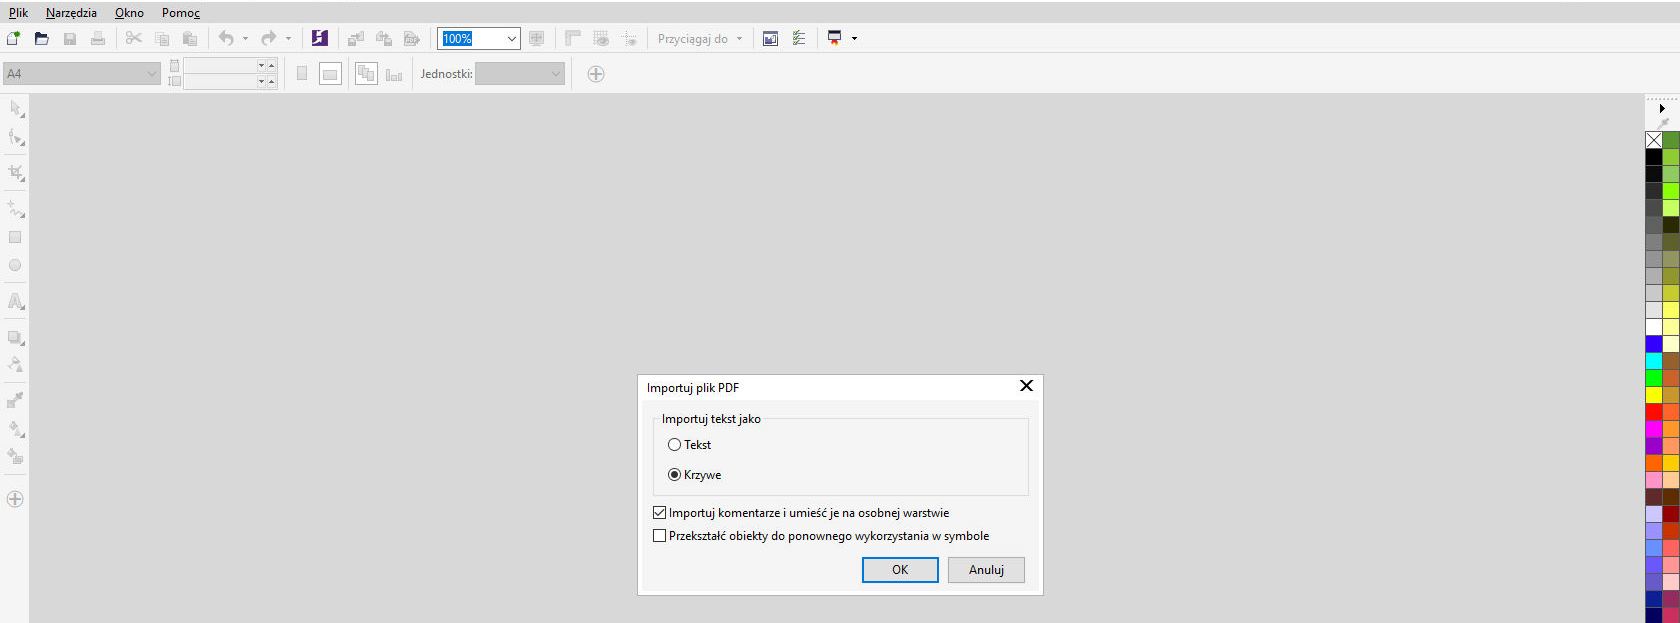Click the New document icon
Image resolution: width=1680 pixels, height=623 pixels.
point(13,39)
